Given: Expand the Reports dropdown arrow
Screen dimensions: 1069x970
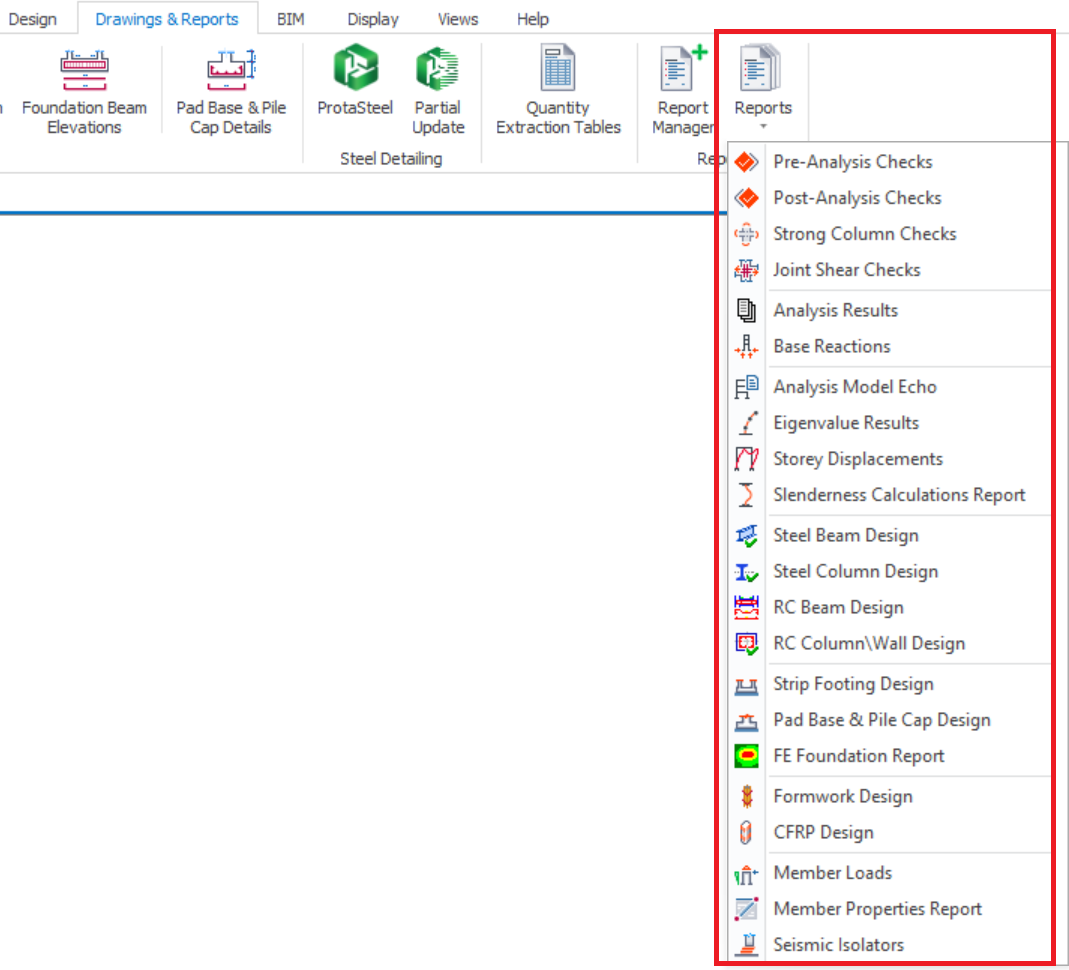Looking at the screenshot, I should point(763,127).
